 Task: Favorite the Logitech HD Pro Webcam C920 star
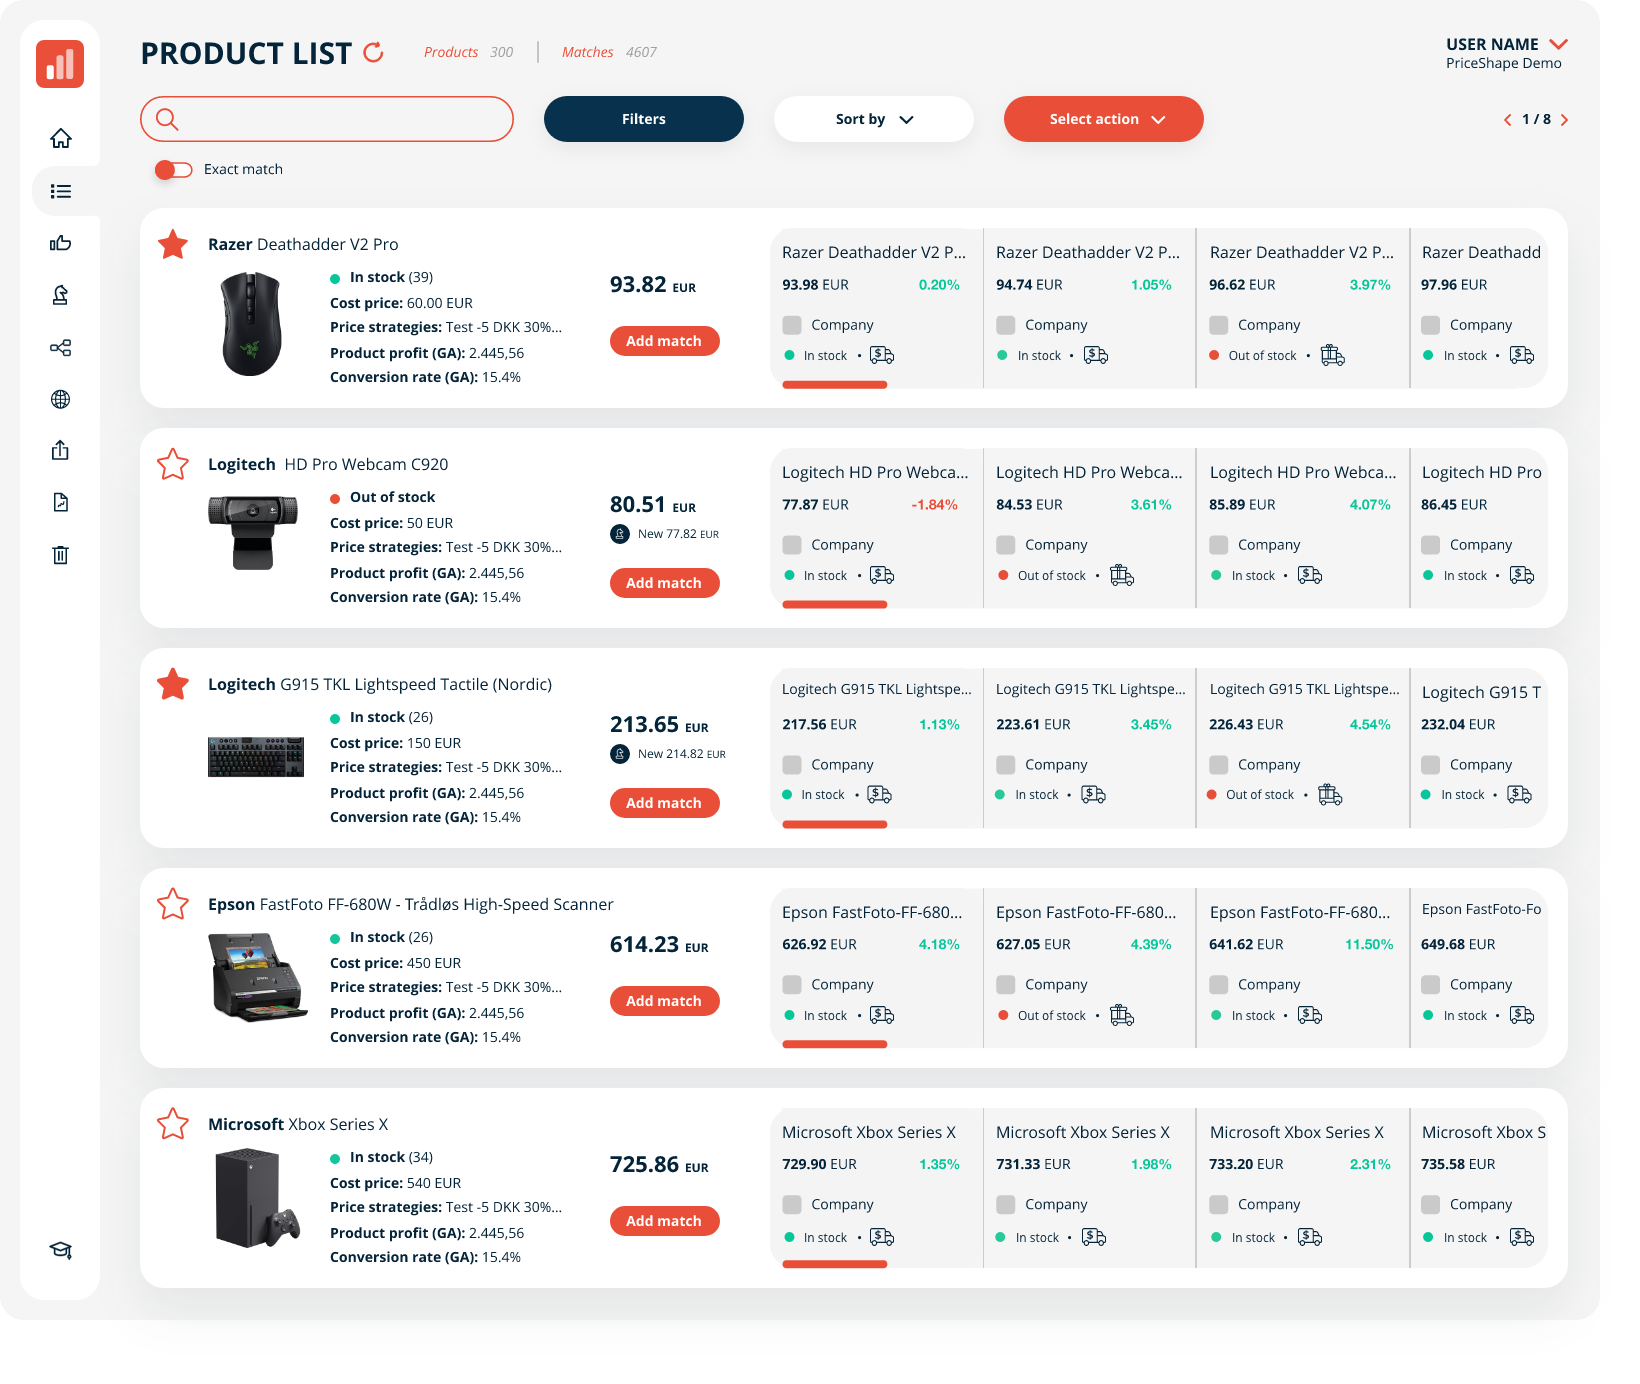pyautogui.click(x=173, y=464)
